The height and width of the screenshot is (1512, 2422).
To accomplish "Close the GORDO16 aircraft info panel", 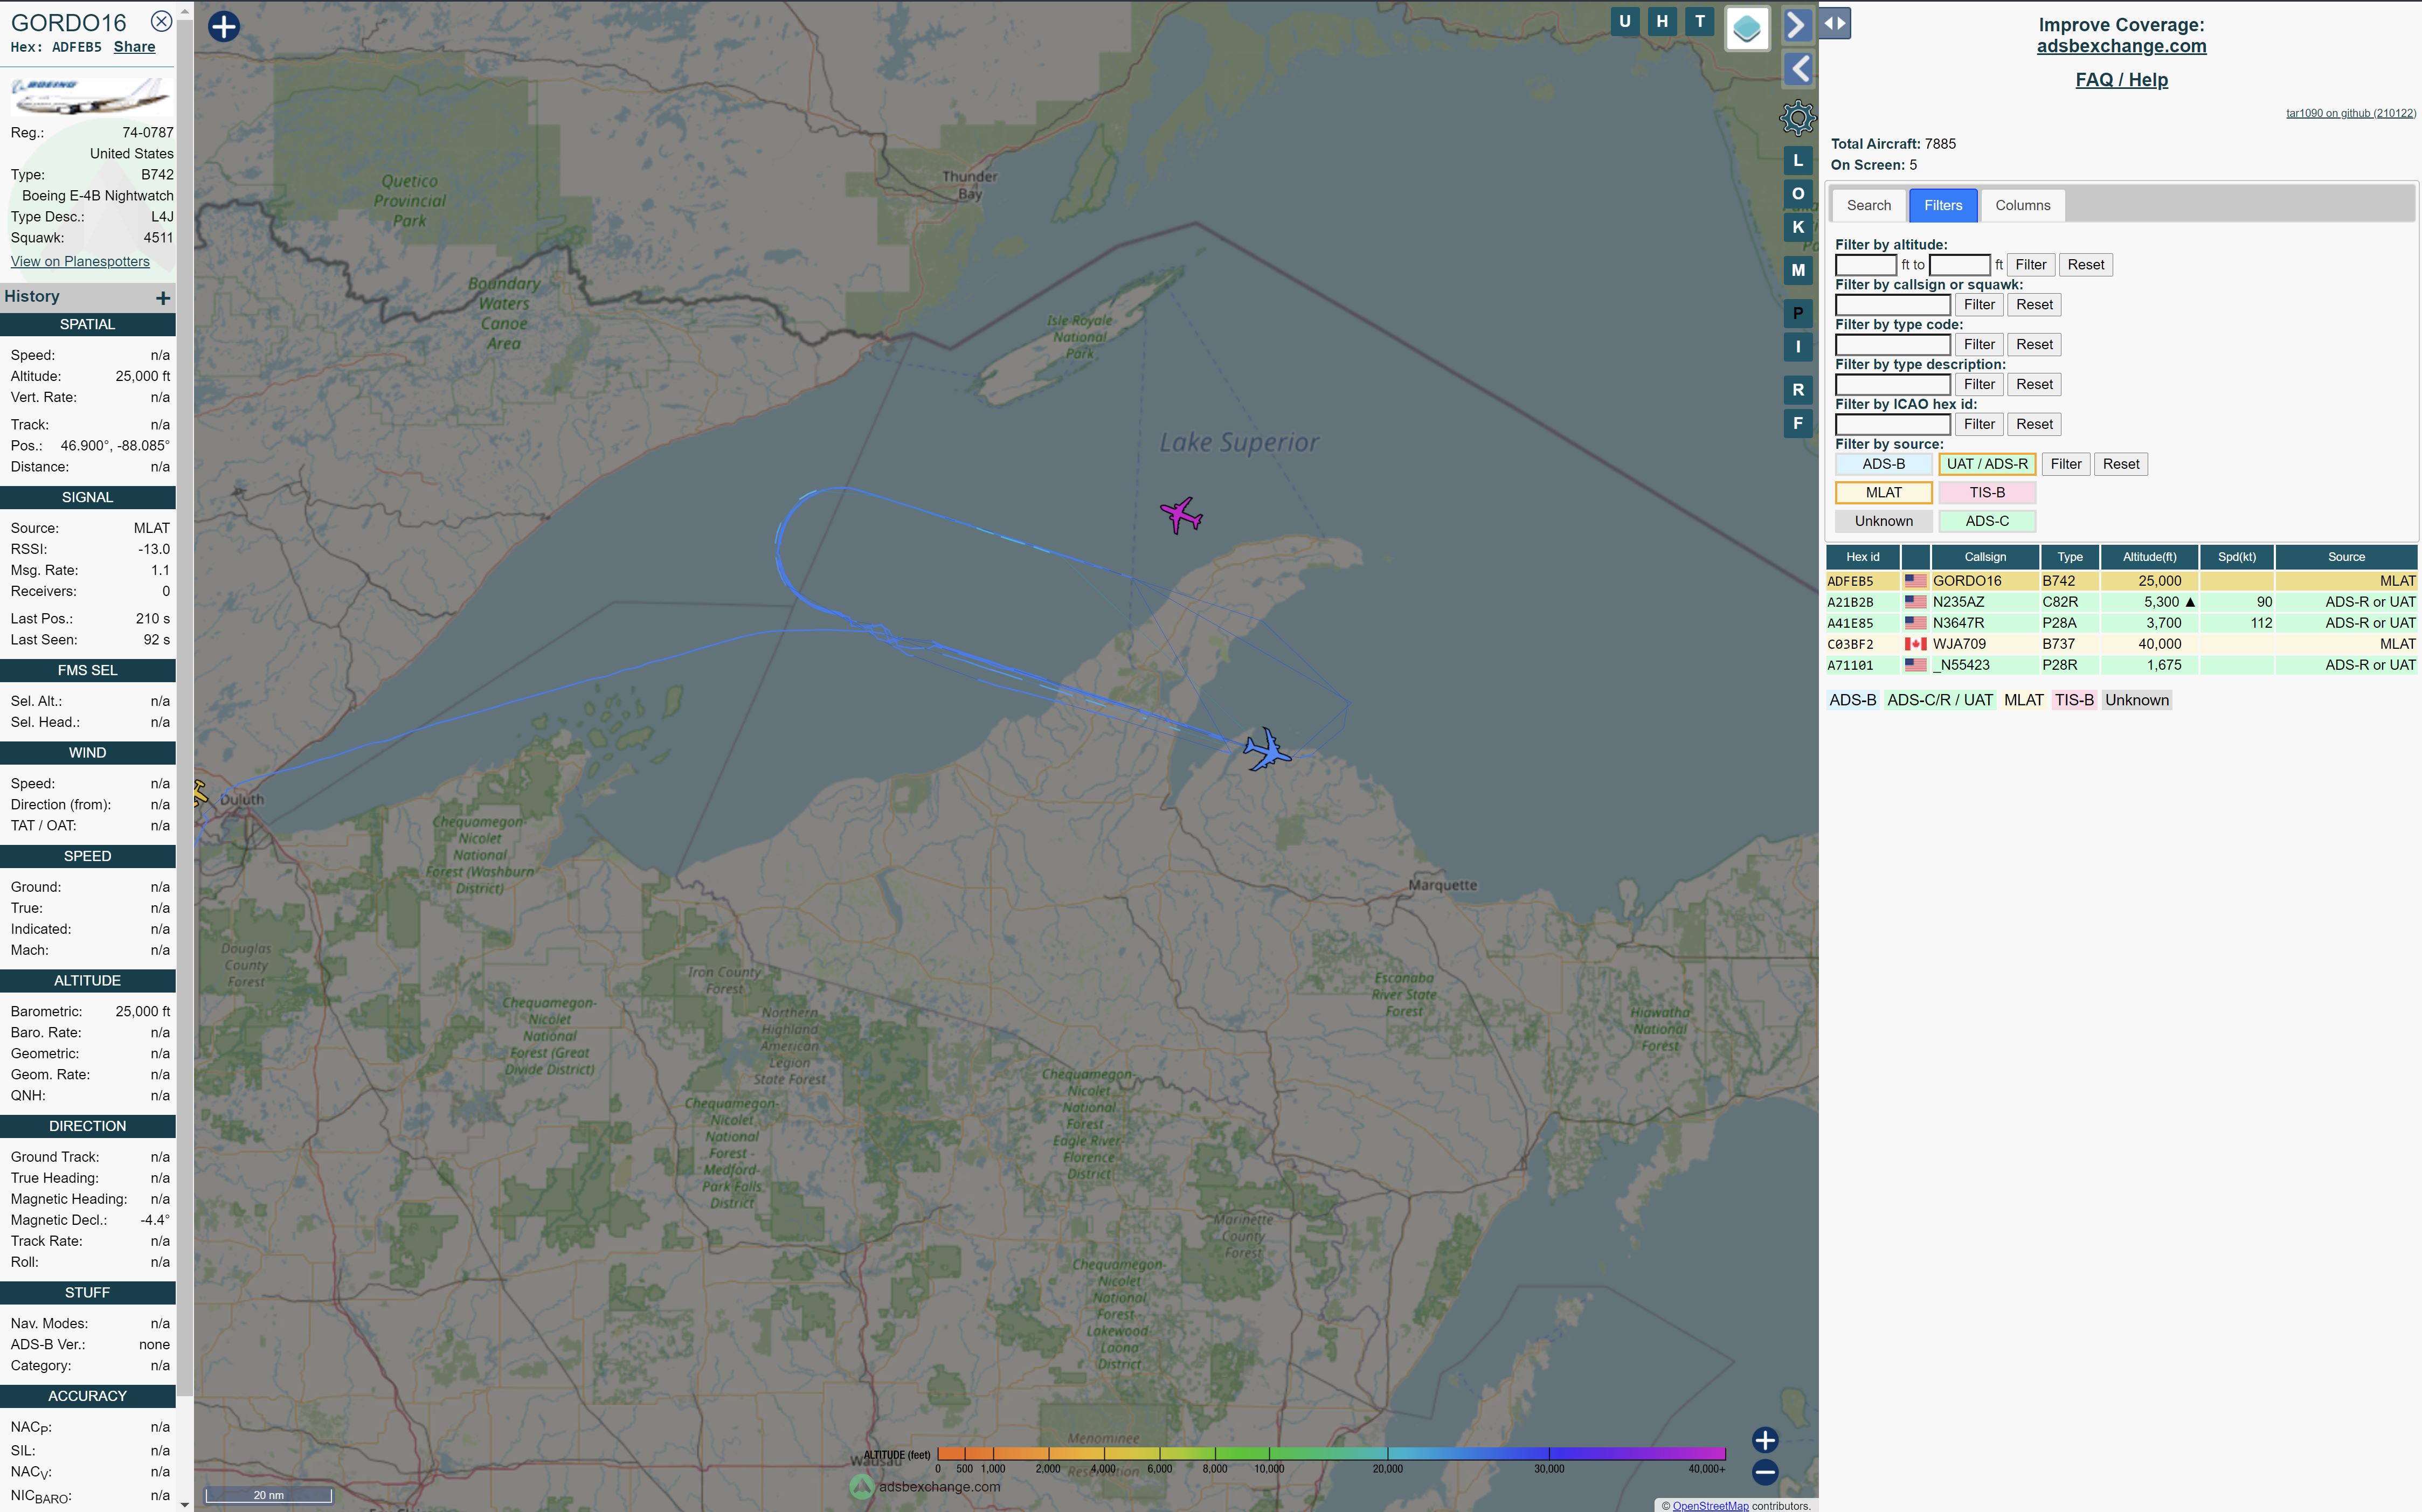I will click(161, 21).
